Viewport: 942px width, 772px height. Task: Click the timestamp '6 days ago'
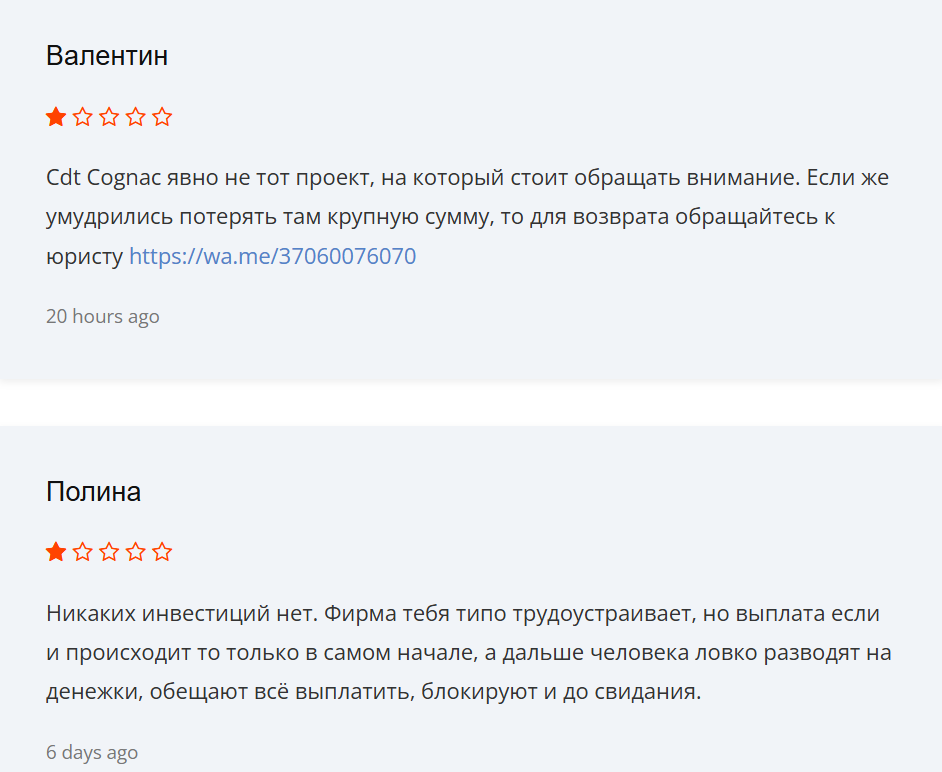pyautogui.click(x=91, y=752)
